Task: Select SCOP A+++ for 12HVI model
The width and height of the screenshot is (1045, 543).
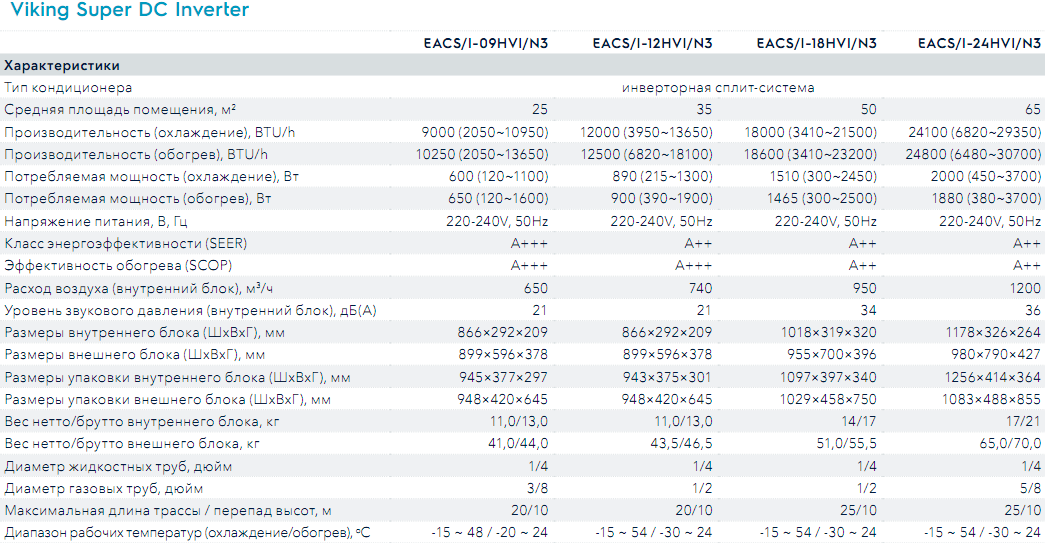Action: [x=694, y=265]
